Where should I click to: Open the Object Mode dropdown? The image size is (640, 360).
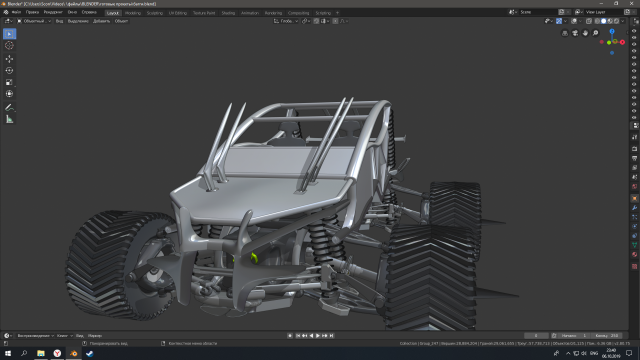point(34,21)
